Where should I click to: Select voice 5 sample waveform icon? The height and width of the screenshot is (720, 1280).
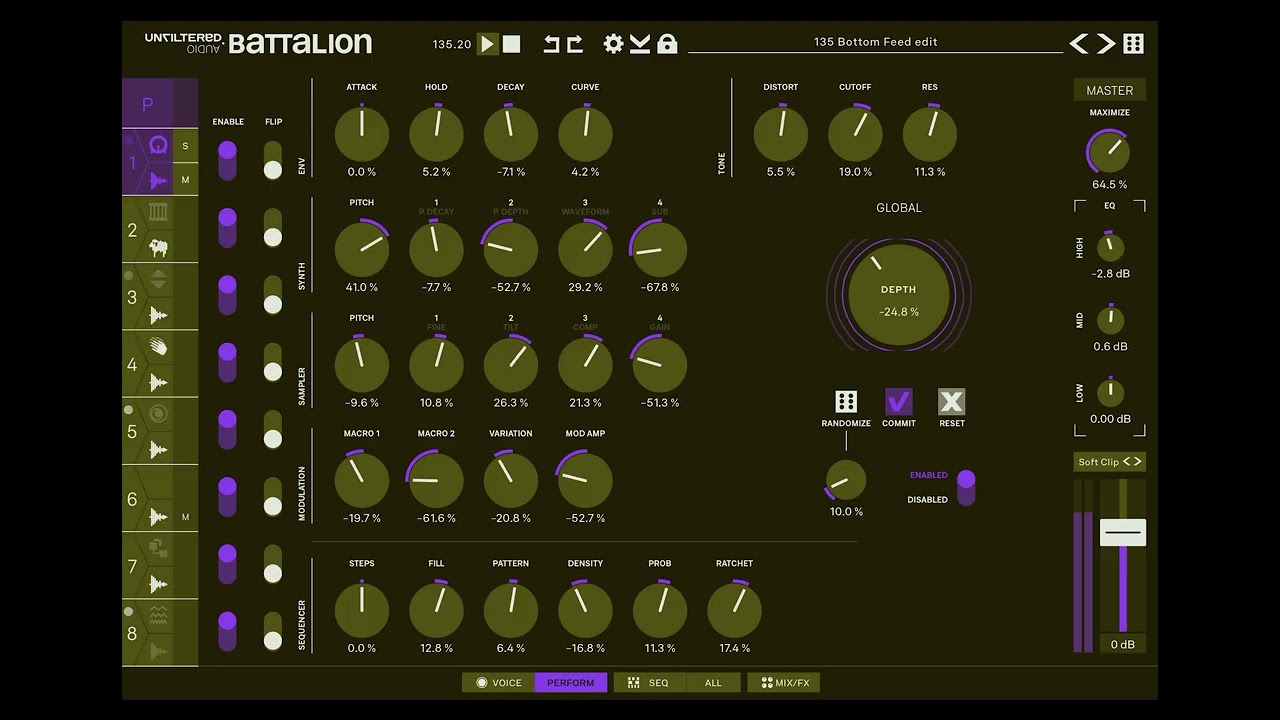point(158,449)
